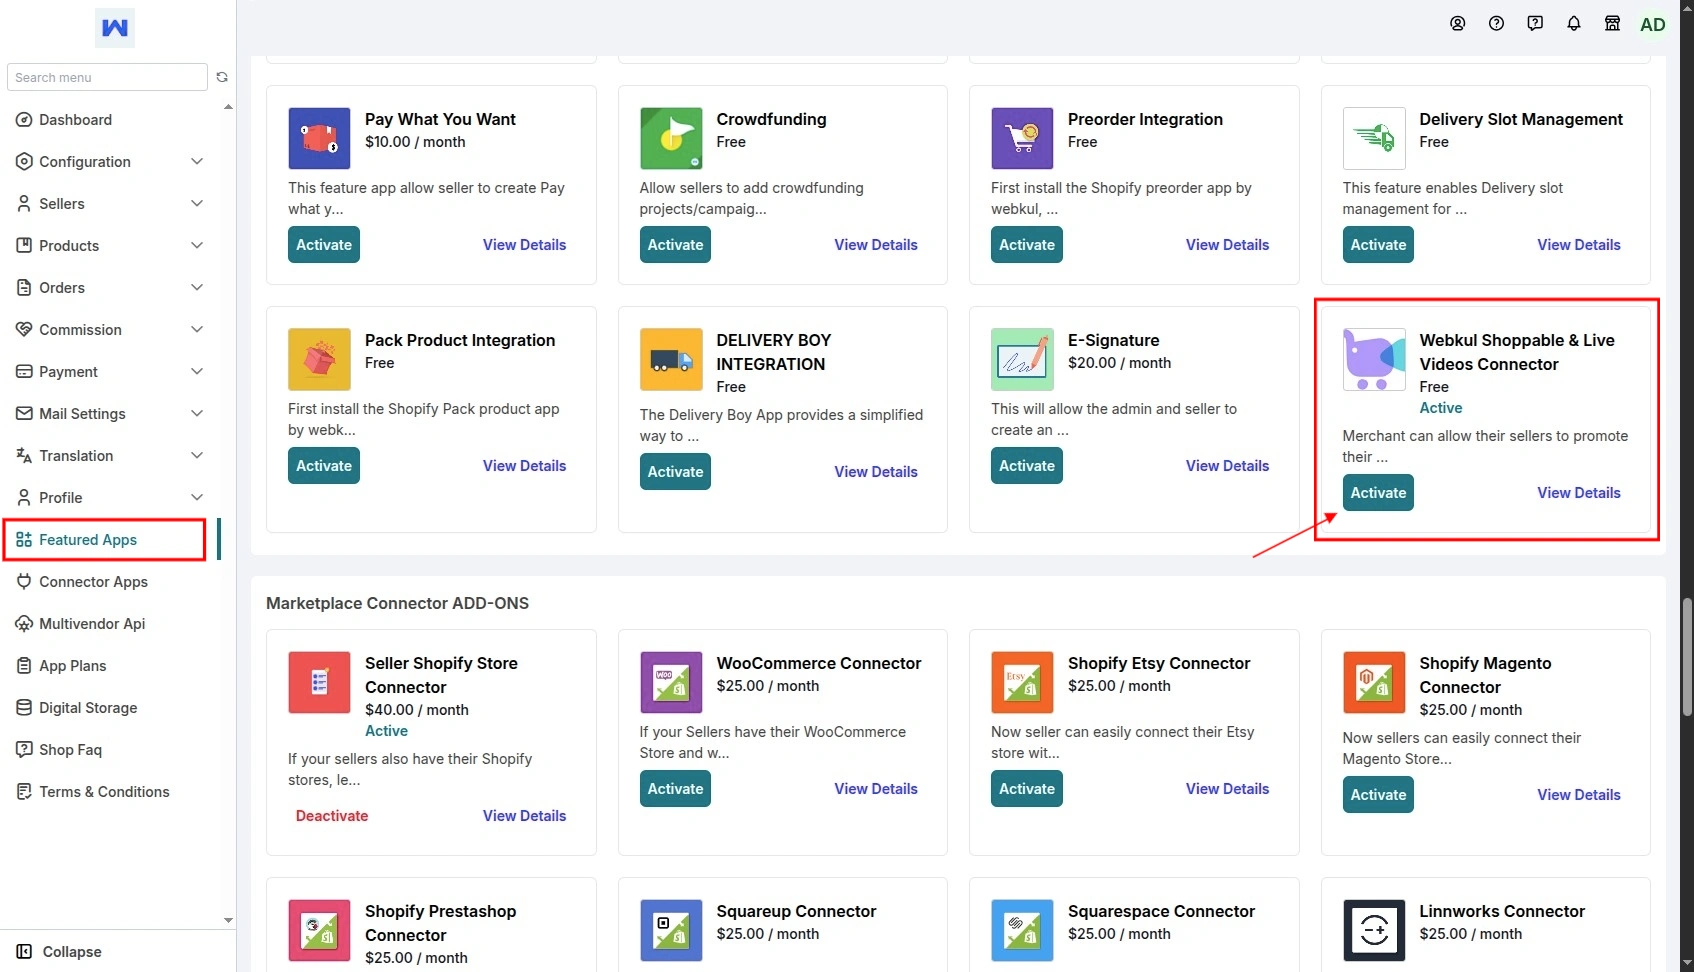The width and height of the screenshot is (1694, 972).
Task: Activate the Delivery Boy Integration app
Action: coord(675,472)
